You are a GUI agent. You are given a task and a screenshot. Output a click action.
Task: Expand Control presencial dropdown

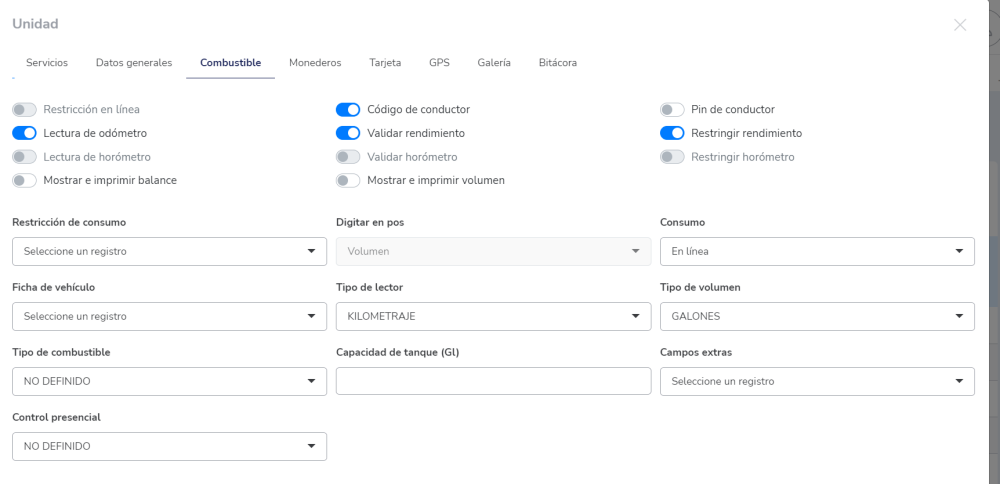pyautogui.click(x=169, y=447)
